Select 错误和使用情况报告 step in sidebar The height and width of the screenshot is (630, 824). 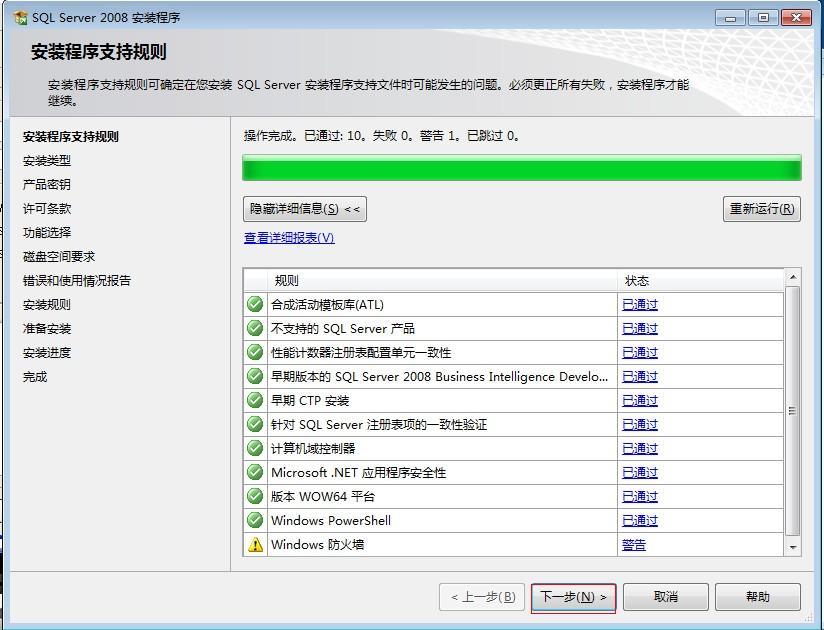77,281
